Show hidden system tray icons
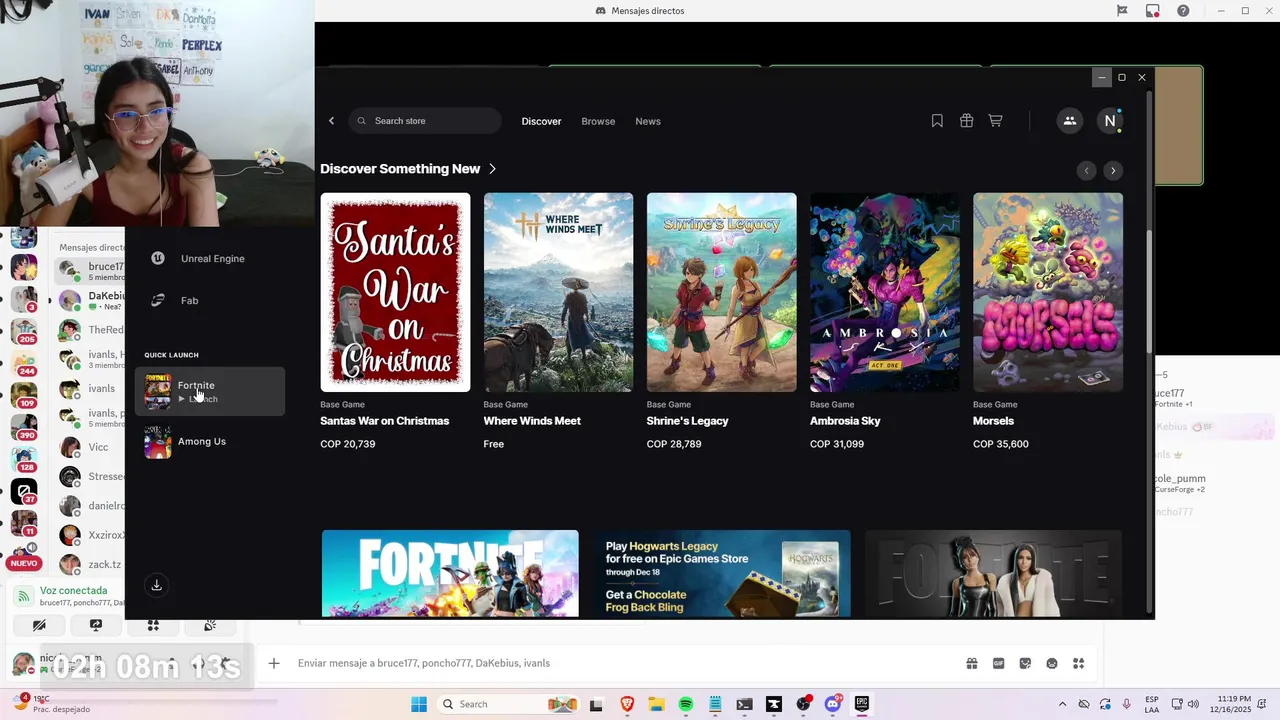The width and height of the screenshot is (1280, 720). 1062,704
